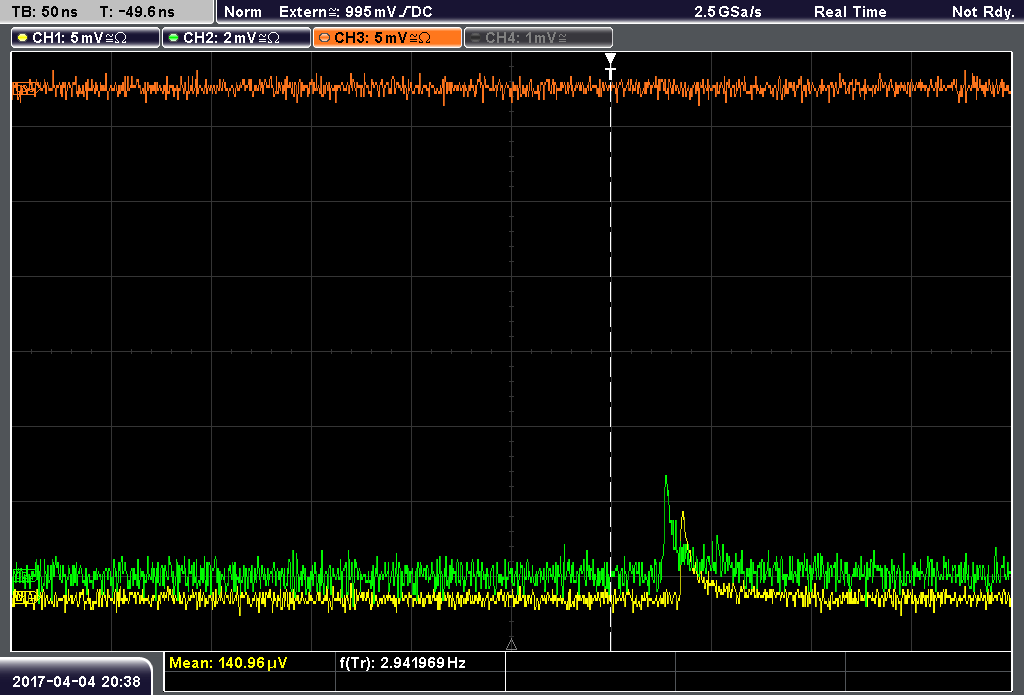Click the Real Time acquisition mode label
Screen dimensions: 1024x695
tap(850, 12)
